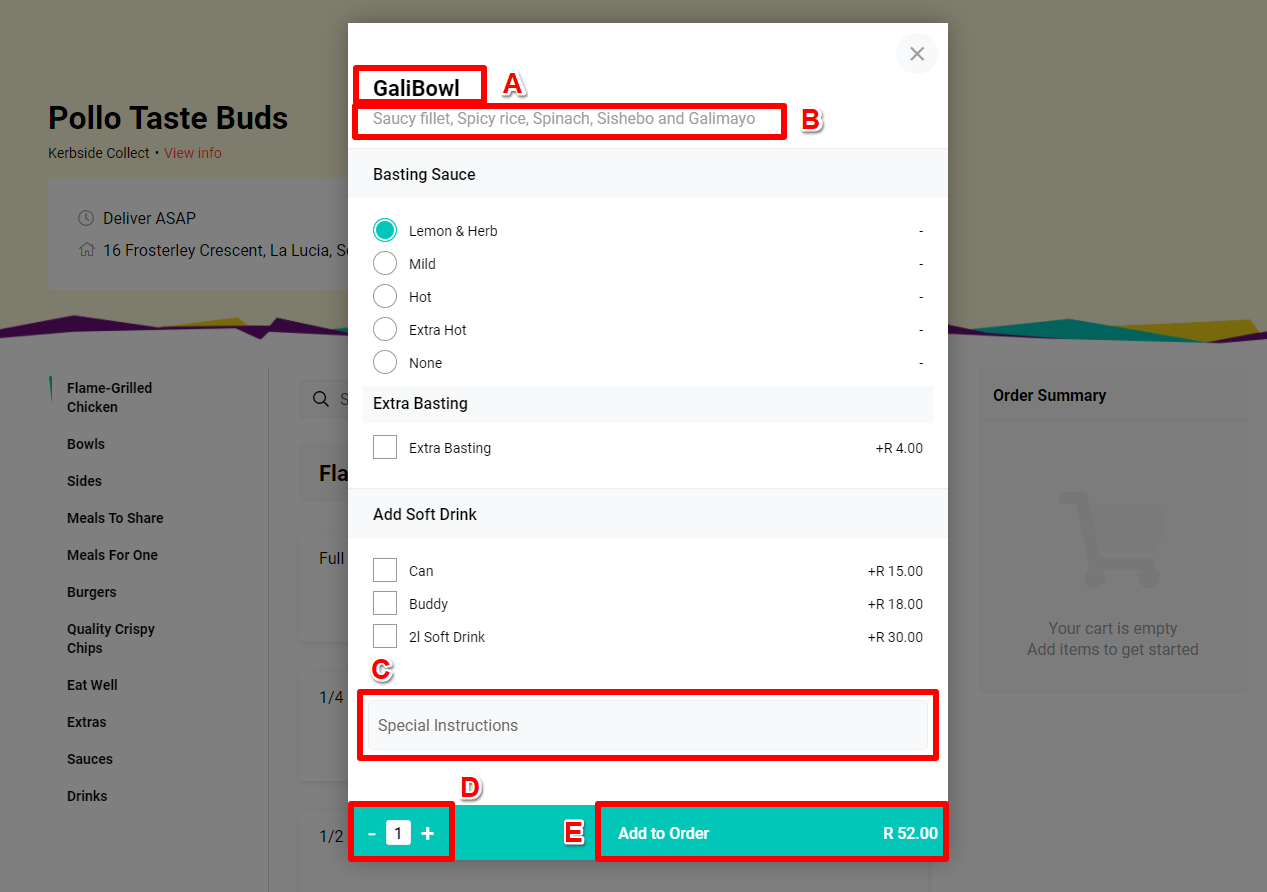
Task: Open Flame-Grilled Chicken menu category
Action: point(110,397)
